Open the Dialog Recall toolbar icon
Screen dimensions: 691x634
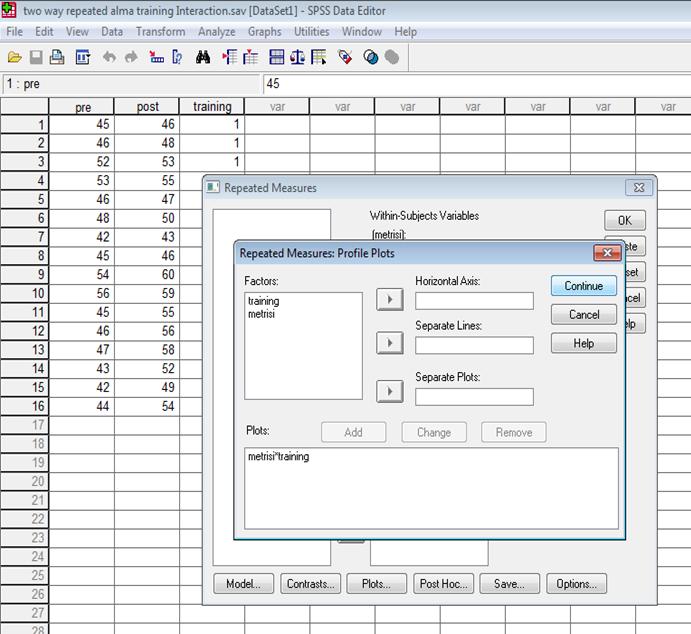click(x=83, y=57)
